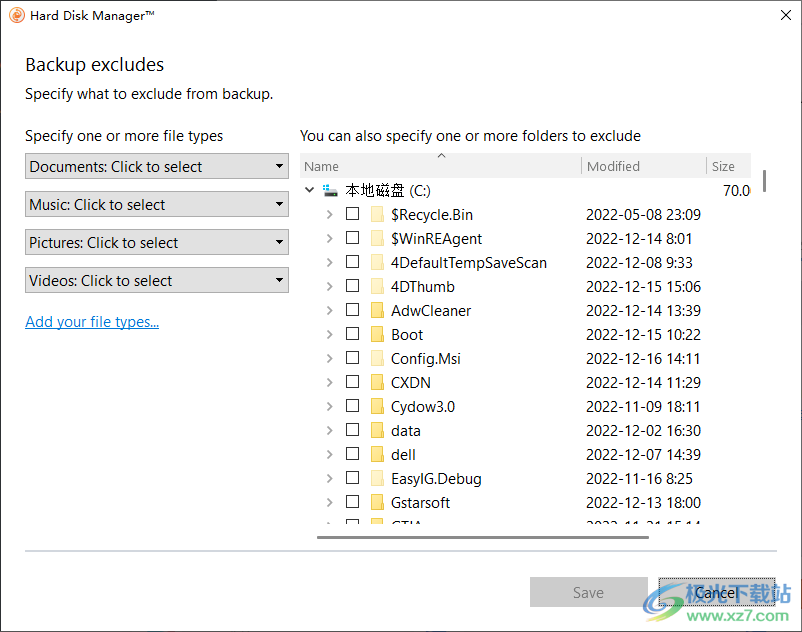
Task: Click the 4DThumb folder icon
Action: coord(377,286)
